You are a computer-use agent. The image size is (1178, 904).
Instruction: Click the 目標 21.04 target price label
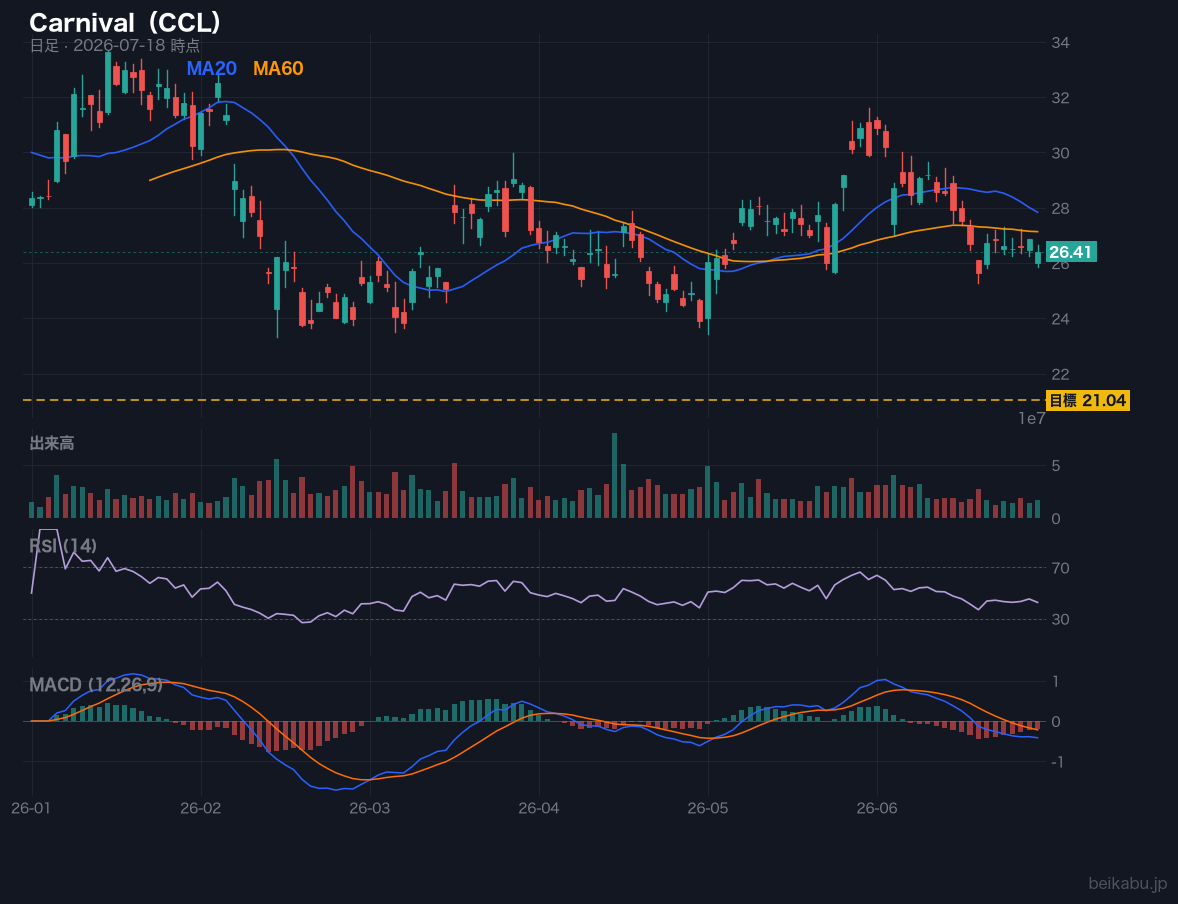(1087, 401)
